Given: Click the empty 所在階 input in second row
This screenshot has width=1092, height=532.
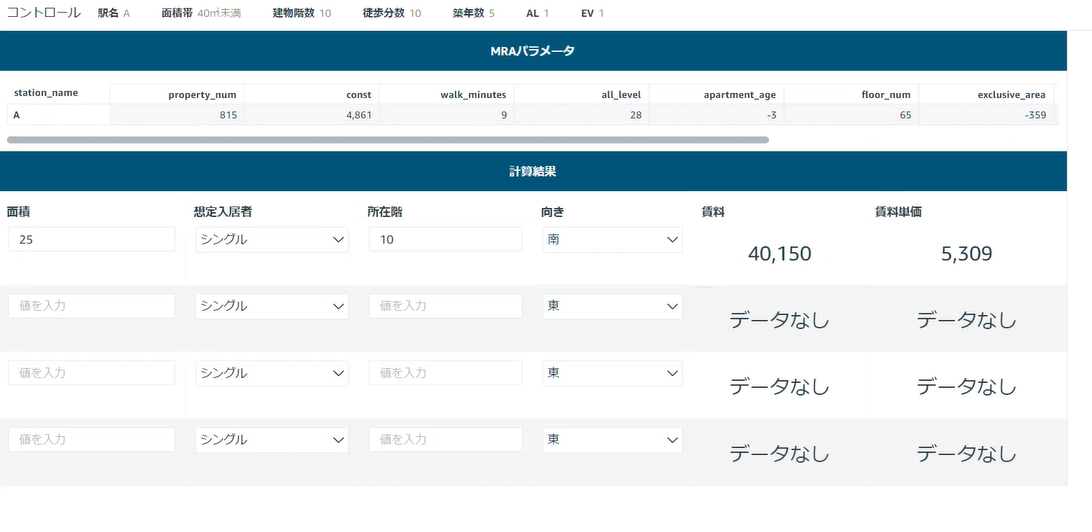Looking at the screenshot, I should (446, 306).
